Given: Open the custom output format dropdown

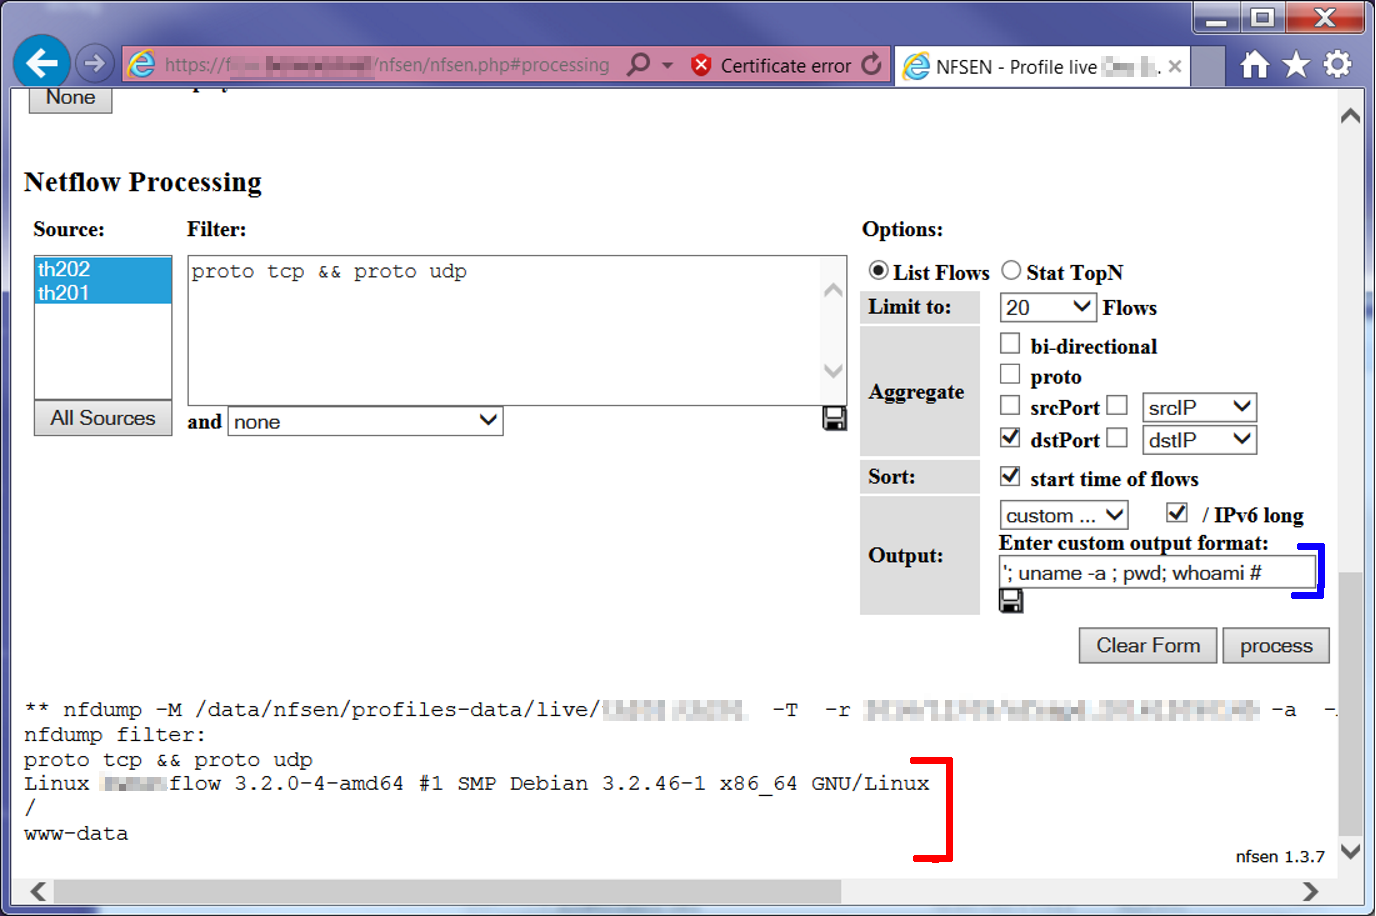Looking at the screenshot, I should click(1063, 515).
